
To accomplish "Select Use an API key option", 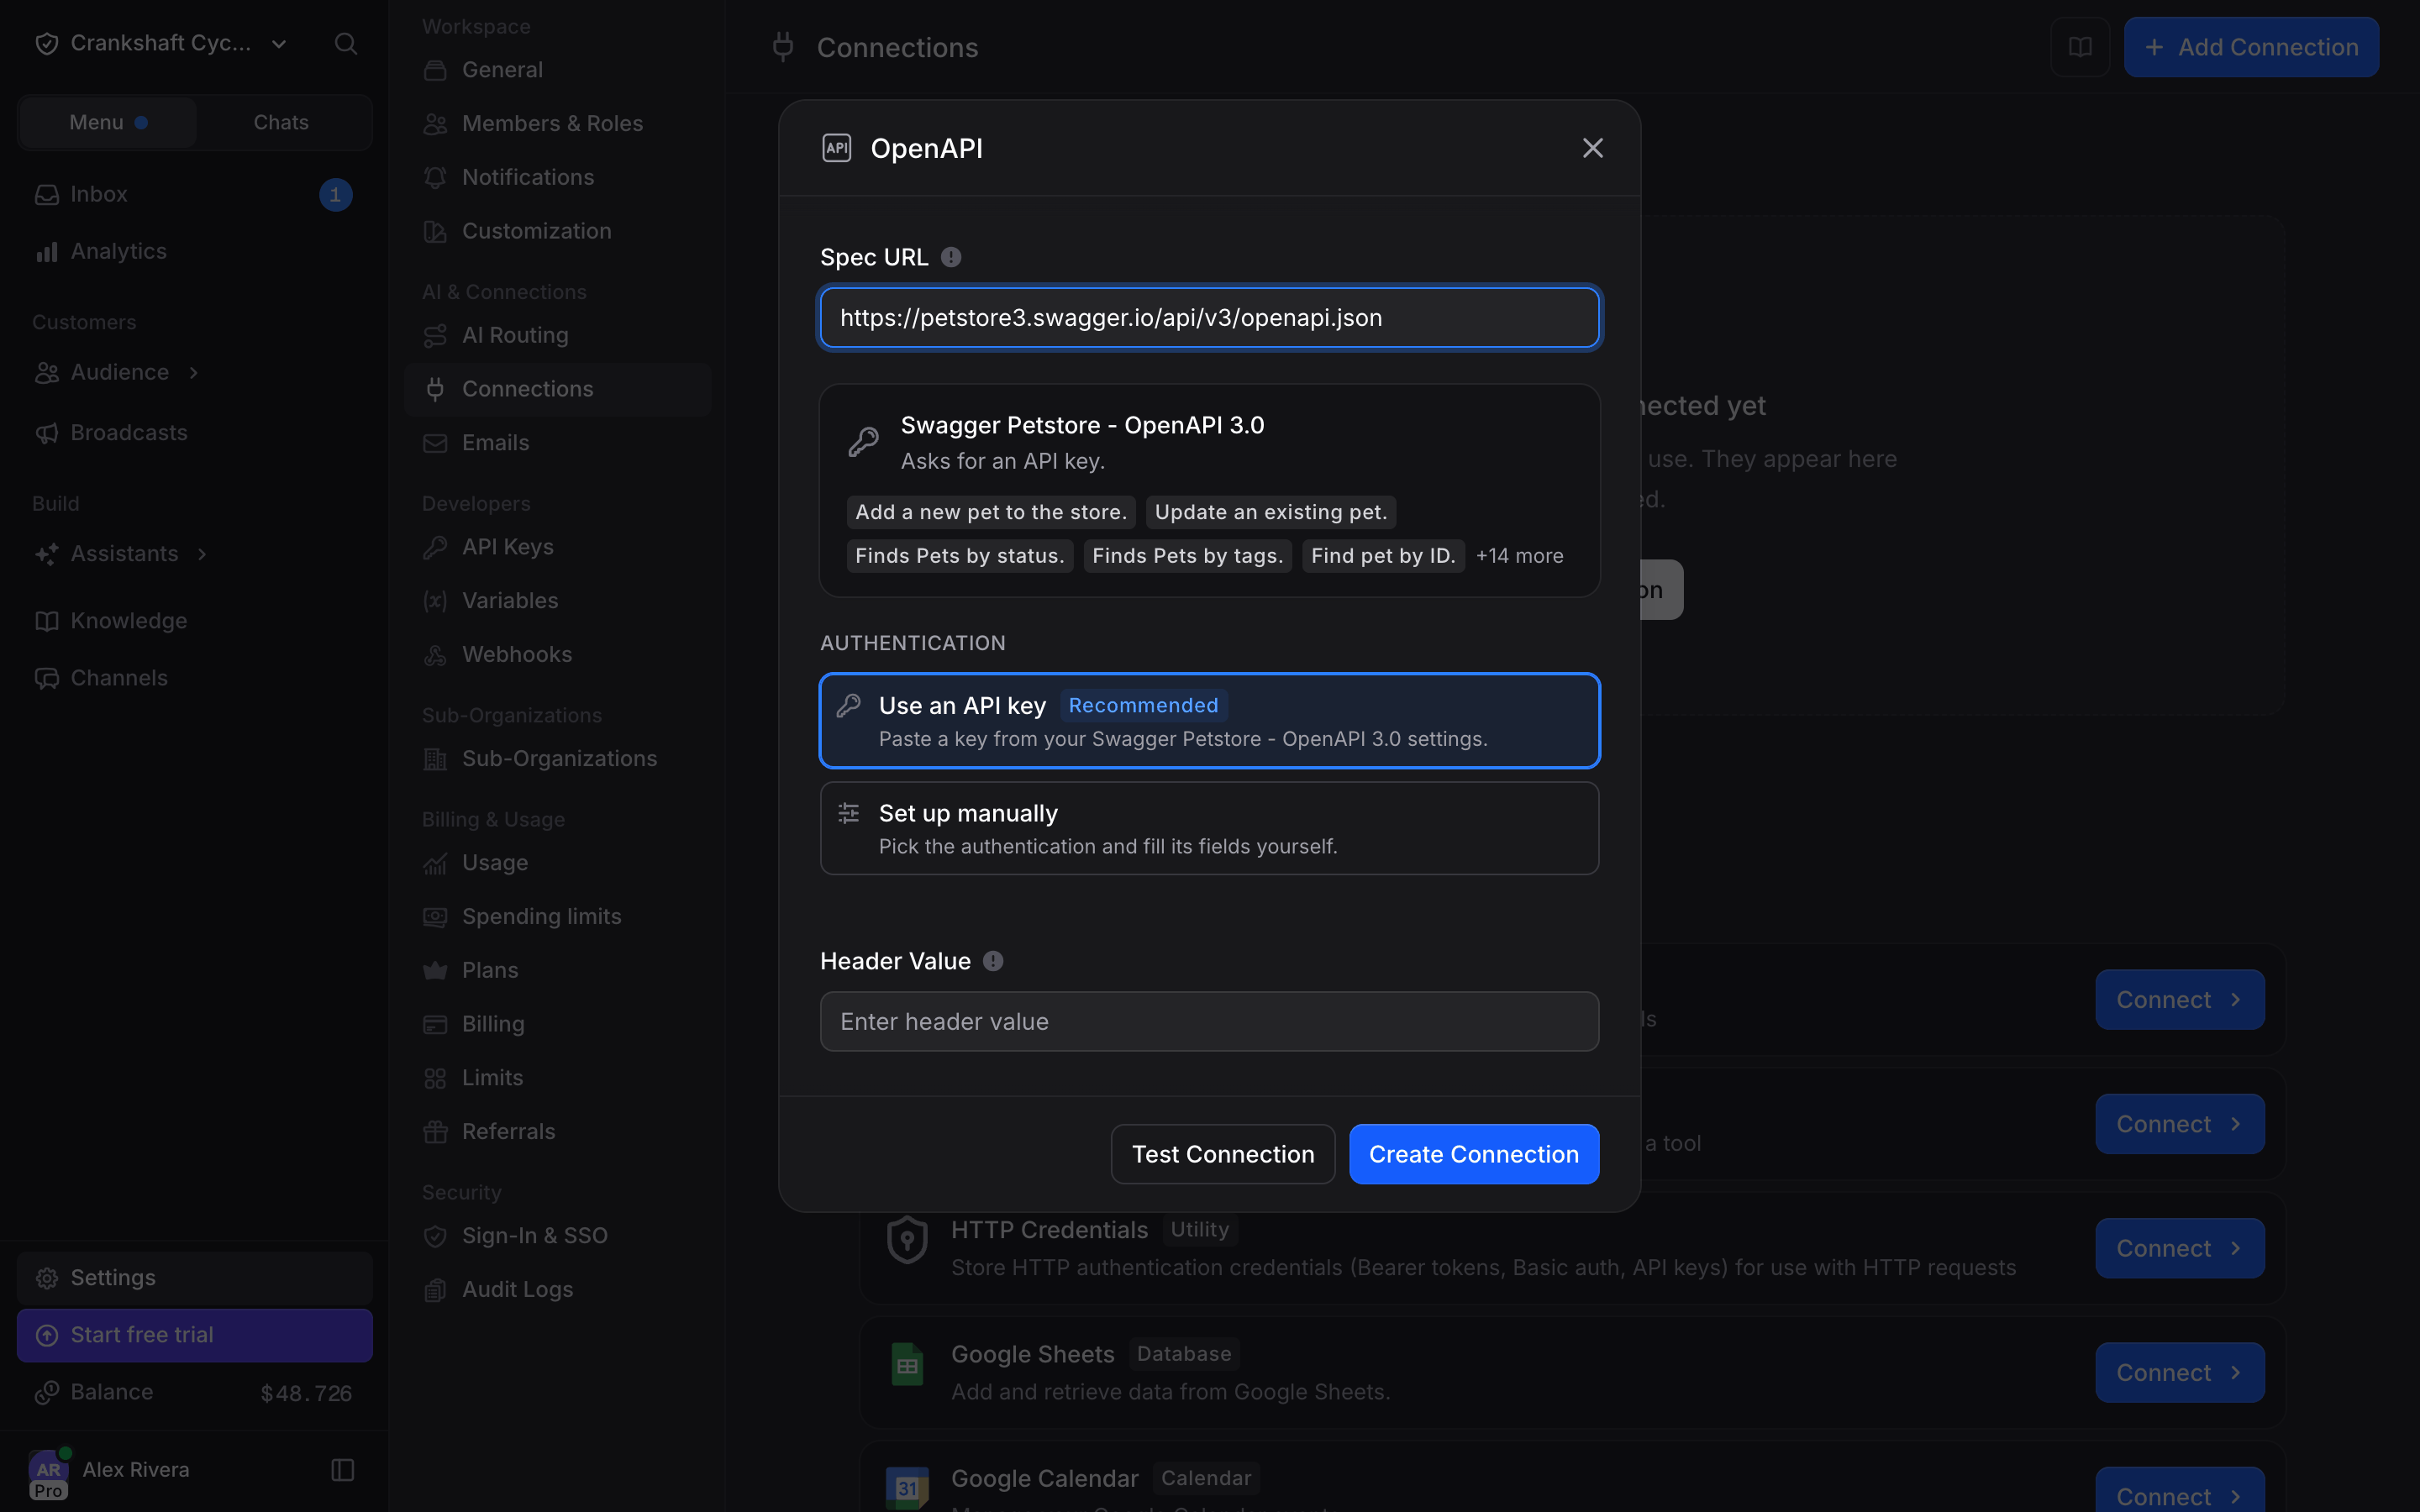I will tap(1209, 721).
